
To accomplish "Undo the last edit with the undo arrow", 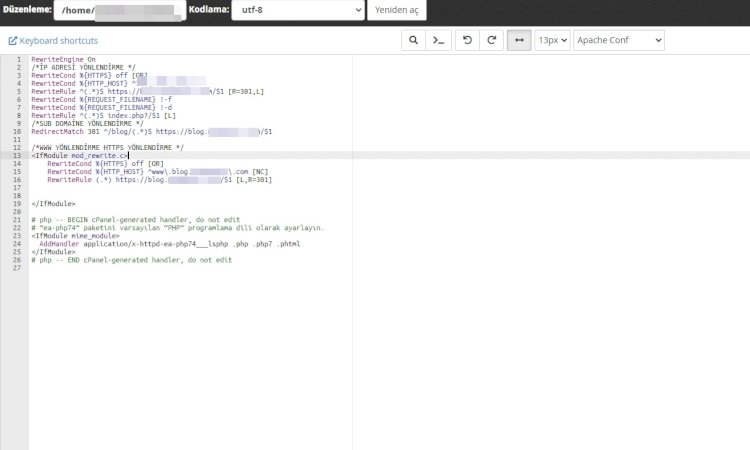I will click(x=467, y=40).
